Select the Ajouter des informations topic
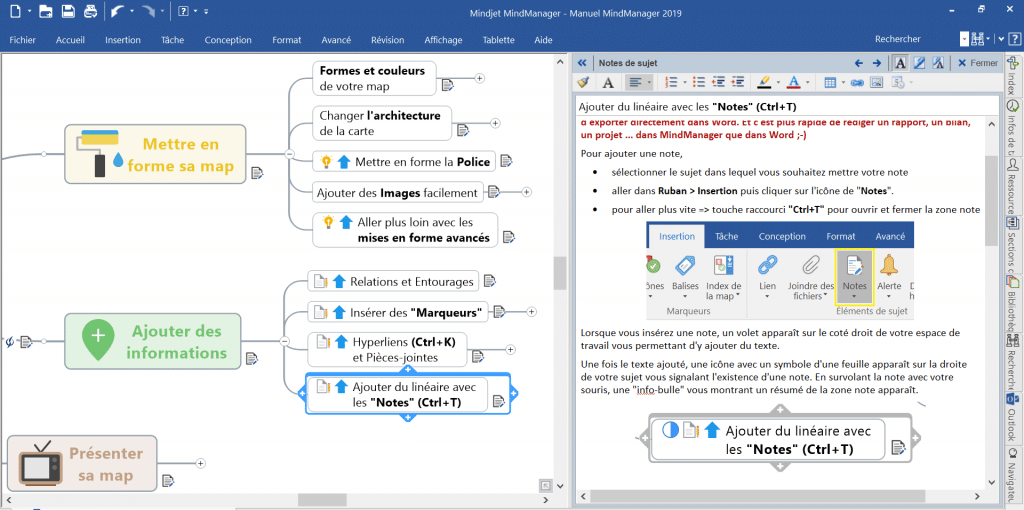This screenshot has width=1024, height=510. (153, 342)
